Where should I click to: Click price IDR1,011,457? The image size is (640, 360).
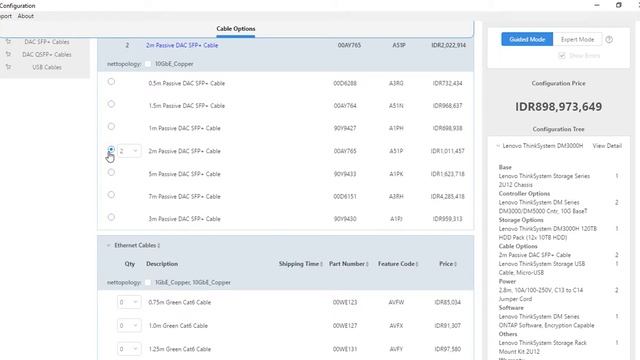447,151
